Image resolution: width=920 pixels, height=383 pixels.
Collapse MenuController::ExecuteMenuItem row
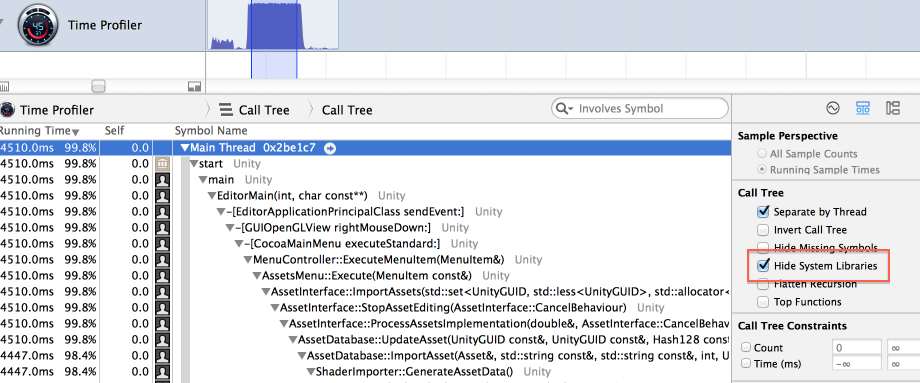click(x=248, y=260)
